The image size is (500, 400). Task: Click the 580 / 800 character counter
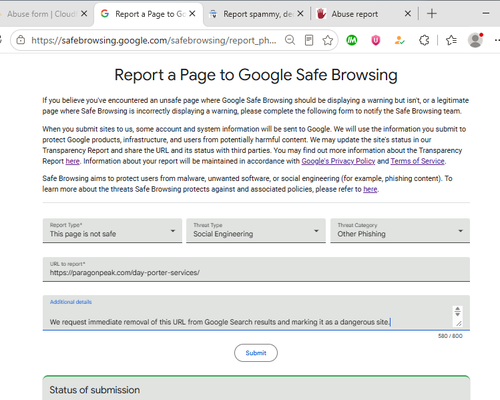point(450,336)
